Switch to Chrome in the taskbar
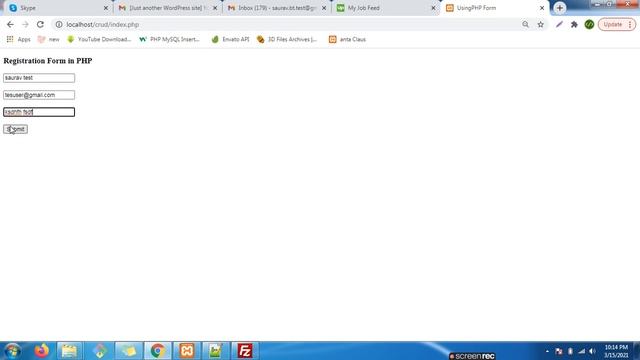Image resolution: width=640 pixels, height=360 pixels. coord(158,351)
